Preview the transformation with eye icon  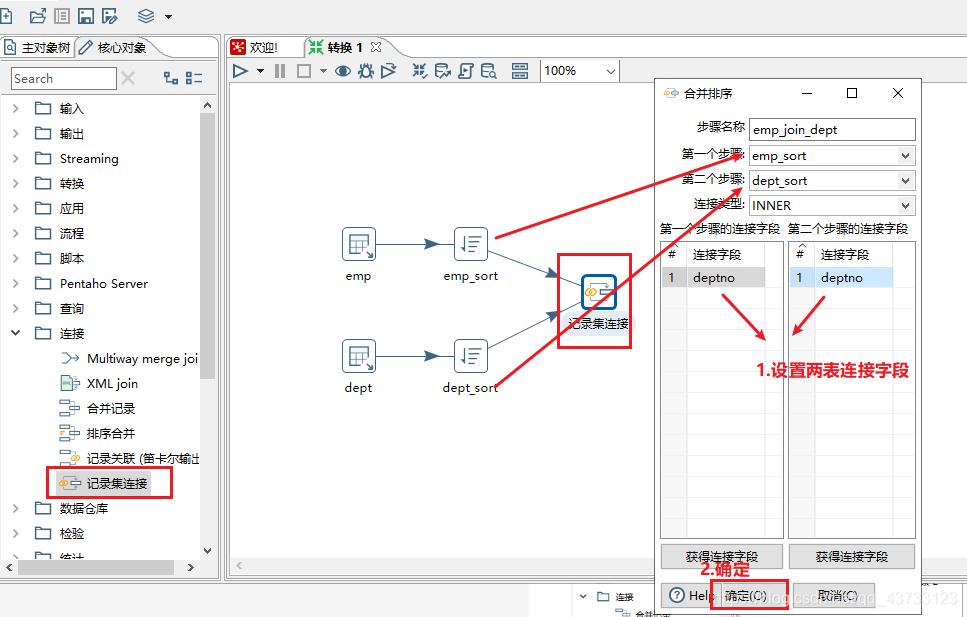(x=343, y=71)
